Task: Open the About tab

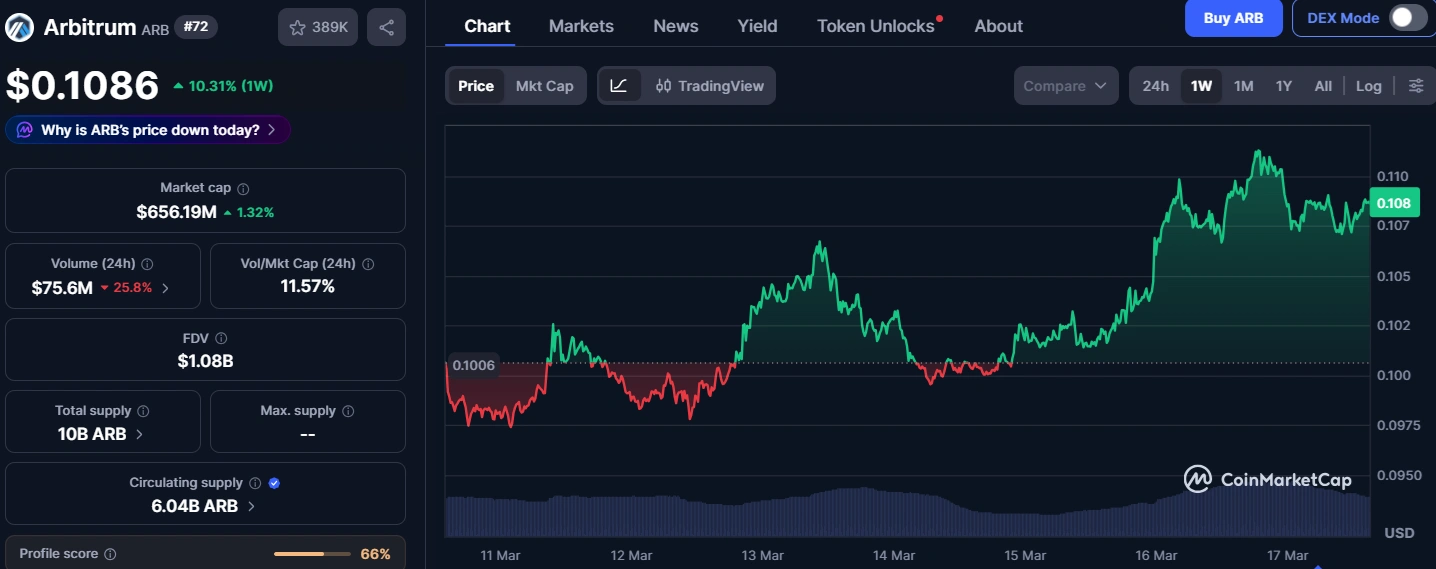Action: coord(998,26)
